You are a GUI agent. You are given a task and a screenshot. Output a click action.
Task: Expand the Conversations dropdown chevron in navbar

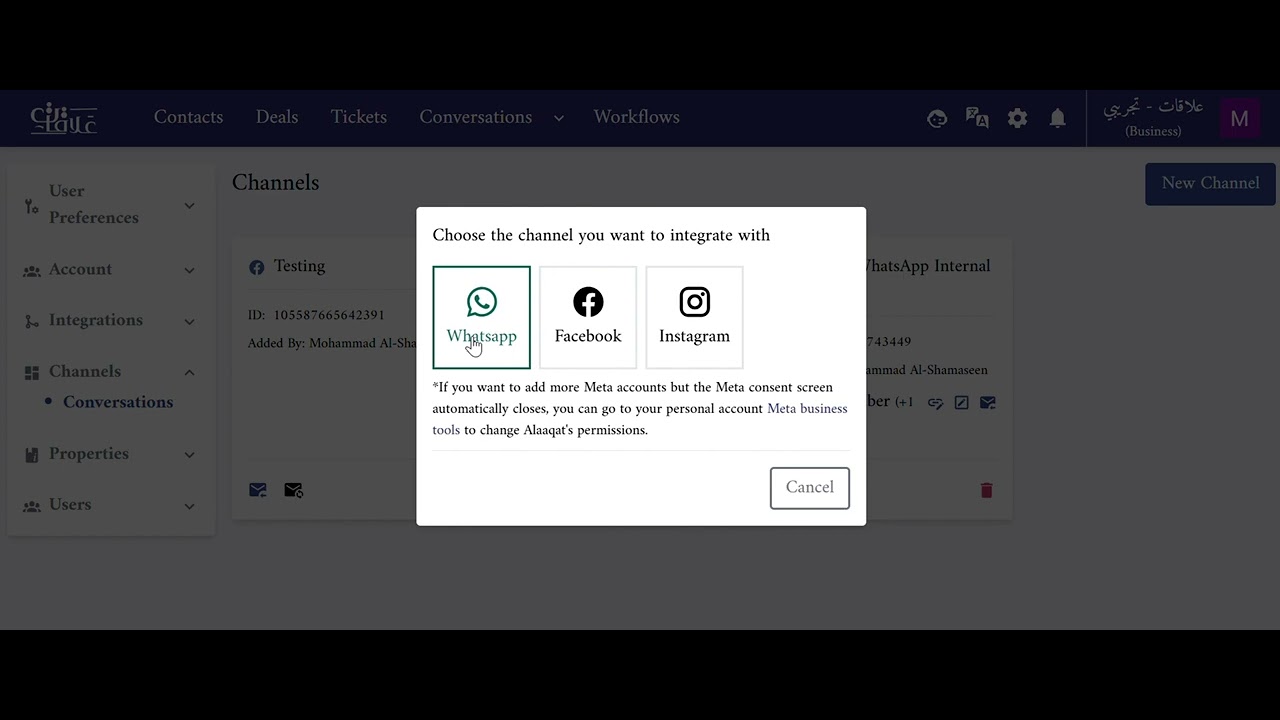point(559,118)
